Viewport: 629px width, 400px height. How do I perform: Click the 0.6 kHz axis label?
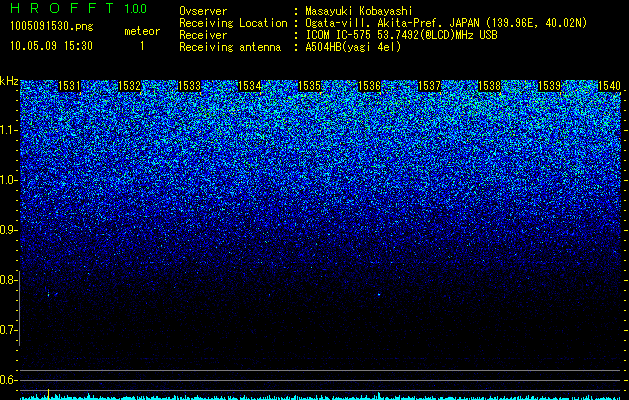pyautogui.click(x=8, y=380)
